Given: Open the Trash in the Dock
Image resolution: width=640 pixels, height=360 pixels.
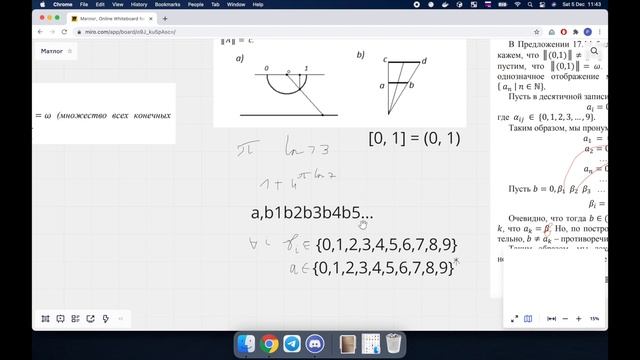Looking at the screenshot, I should coord(393,344).
